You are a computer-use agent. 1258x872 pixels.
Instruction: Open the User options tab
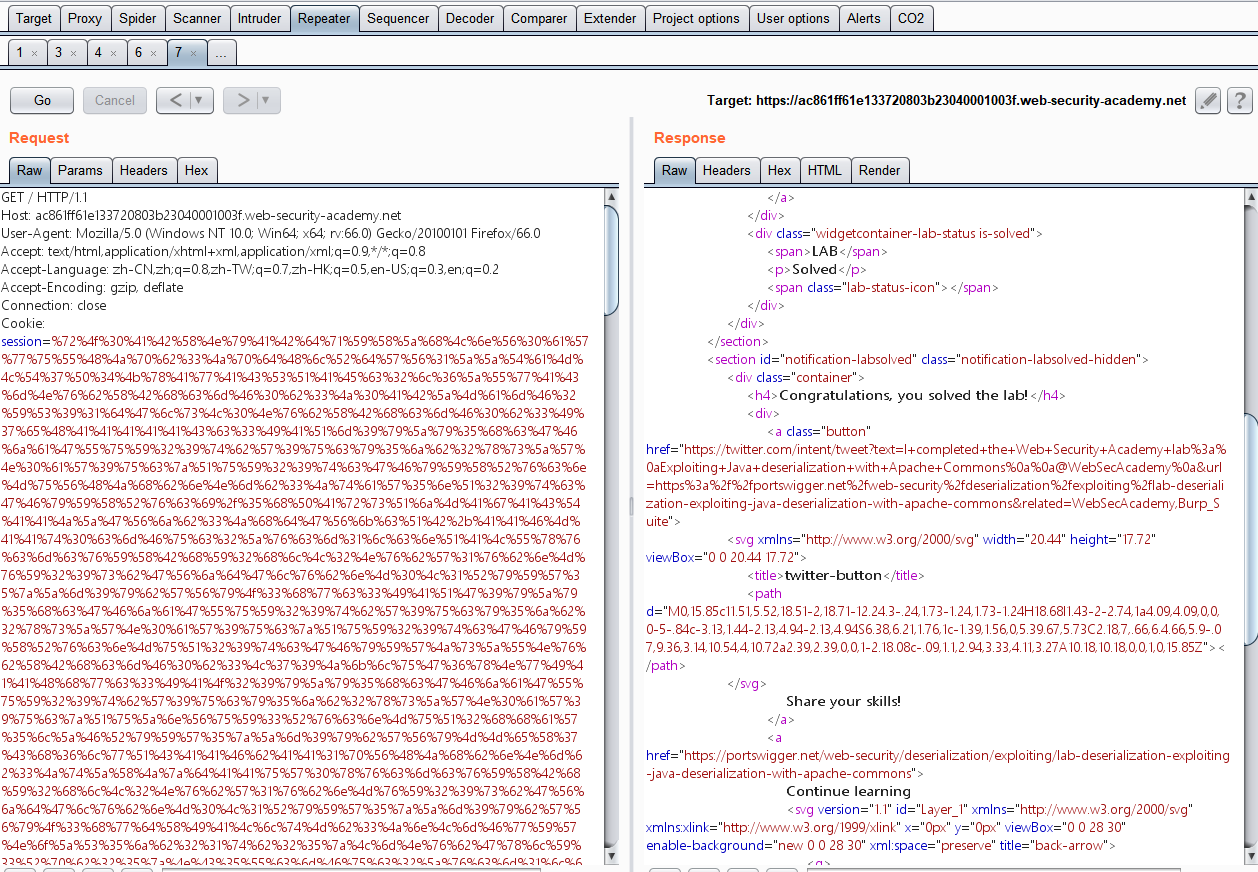tap(793, 18)
